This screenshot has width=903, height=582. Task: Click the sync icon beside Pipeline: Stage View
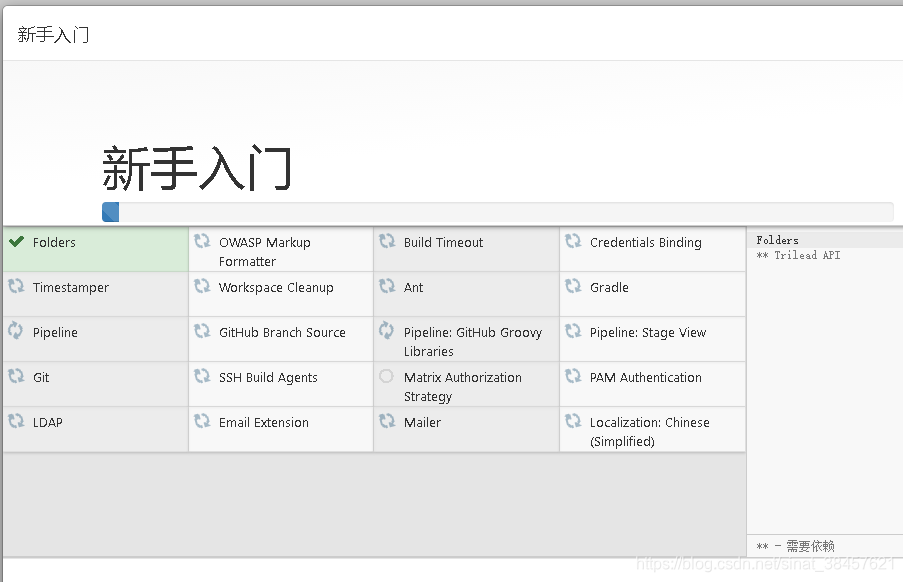(x=573, y=330)
